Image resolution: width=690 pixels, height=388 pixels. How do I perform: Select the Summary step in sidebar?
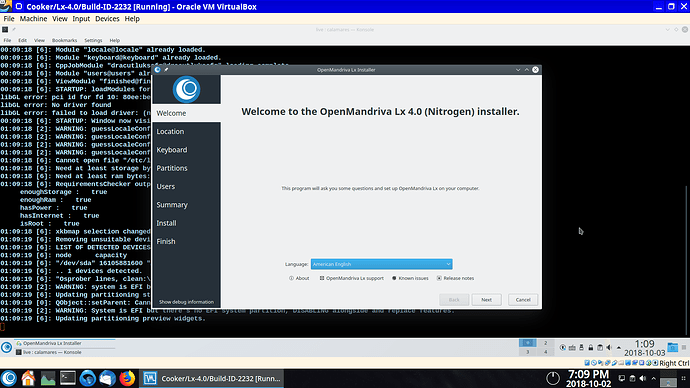[x=186, y=205]
